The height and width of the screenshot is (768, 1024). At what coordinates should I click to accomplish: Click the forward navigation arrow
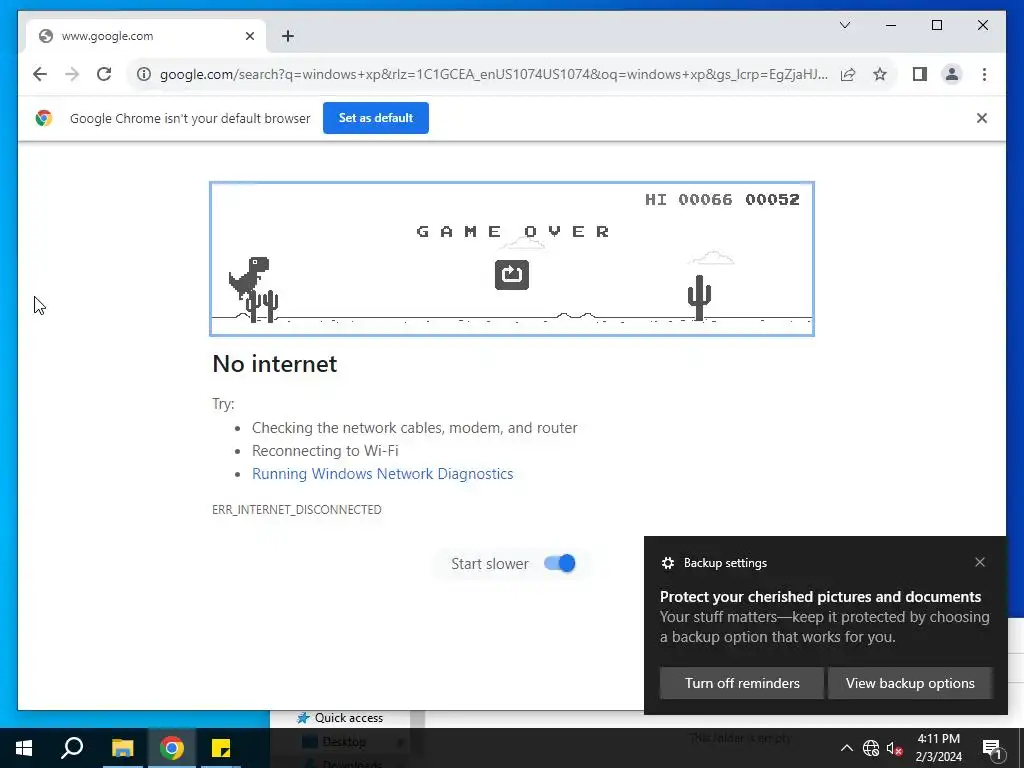72,74
